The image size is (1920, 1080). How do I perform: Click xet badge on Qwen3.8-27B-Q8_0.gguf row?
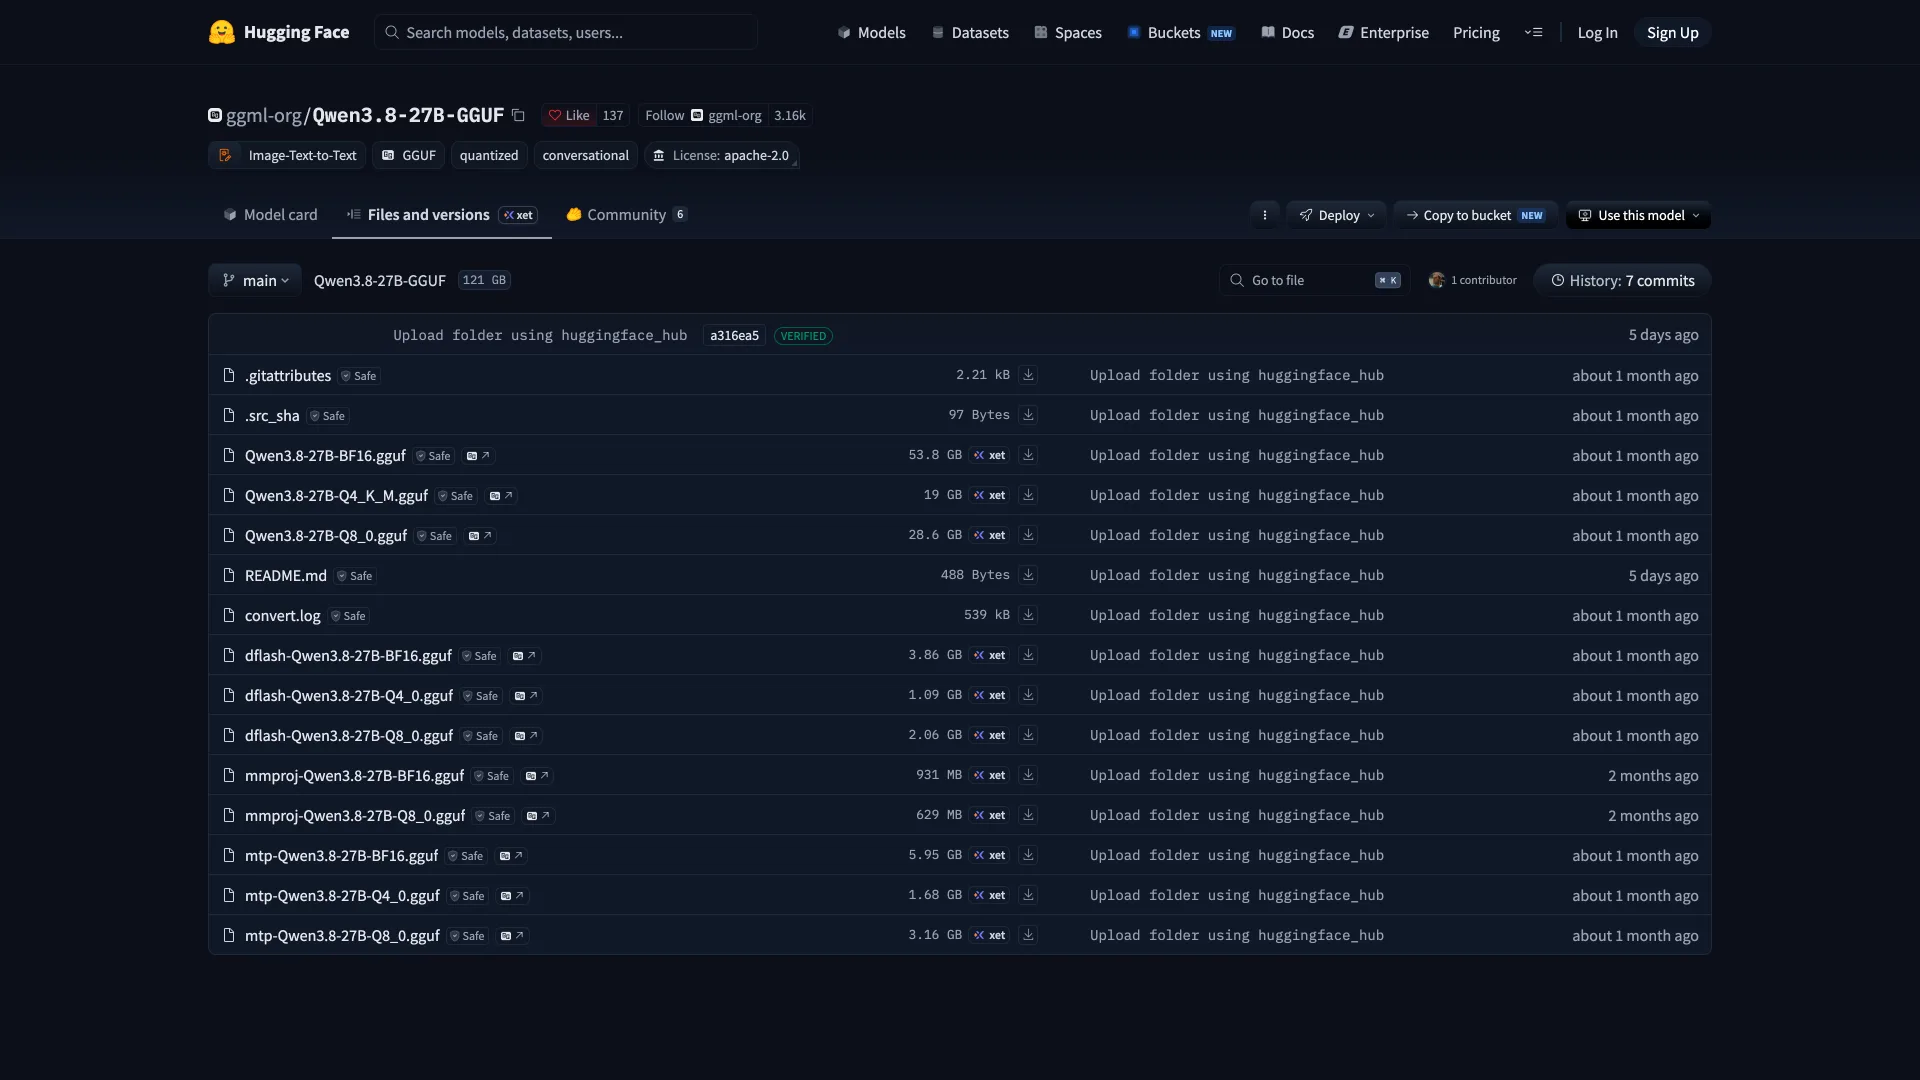point(990,535)
